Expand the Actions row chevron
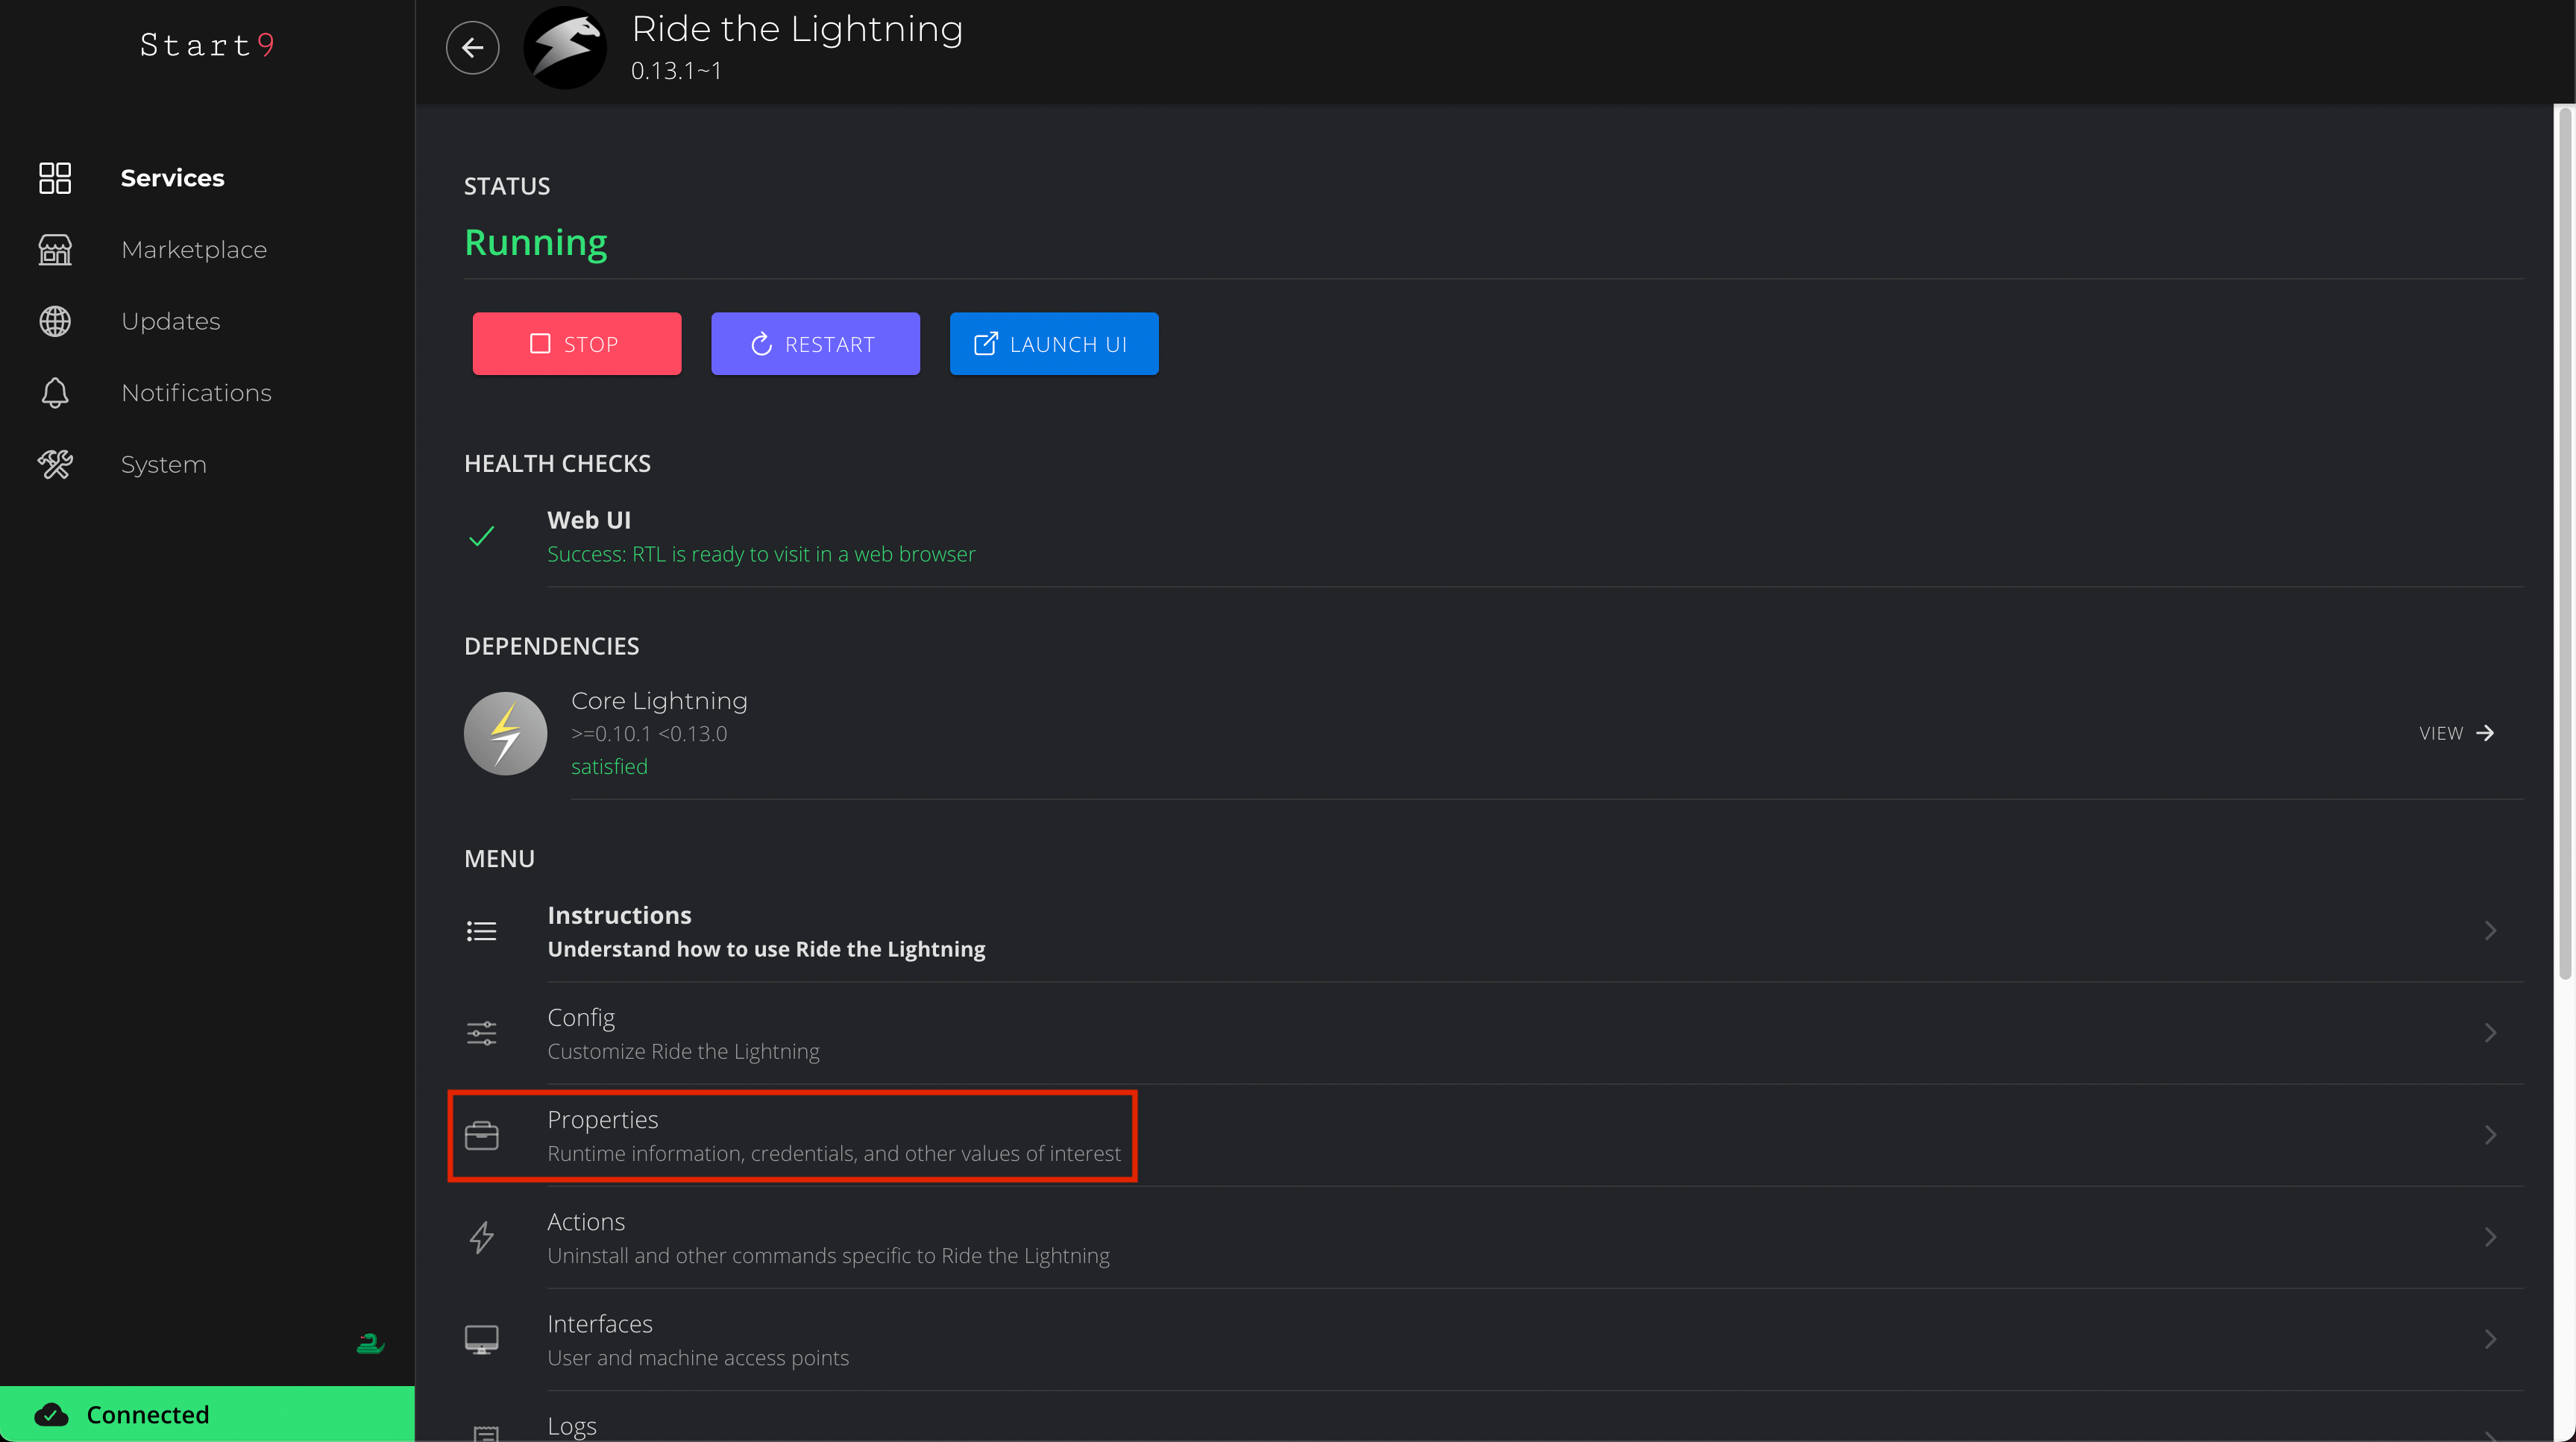The height and width of the screenshot is (1442, 2576). [x=2490, y=1237]
